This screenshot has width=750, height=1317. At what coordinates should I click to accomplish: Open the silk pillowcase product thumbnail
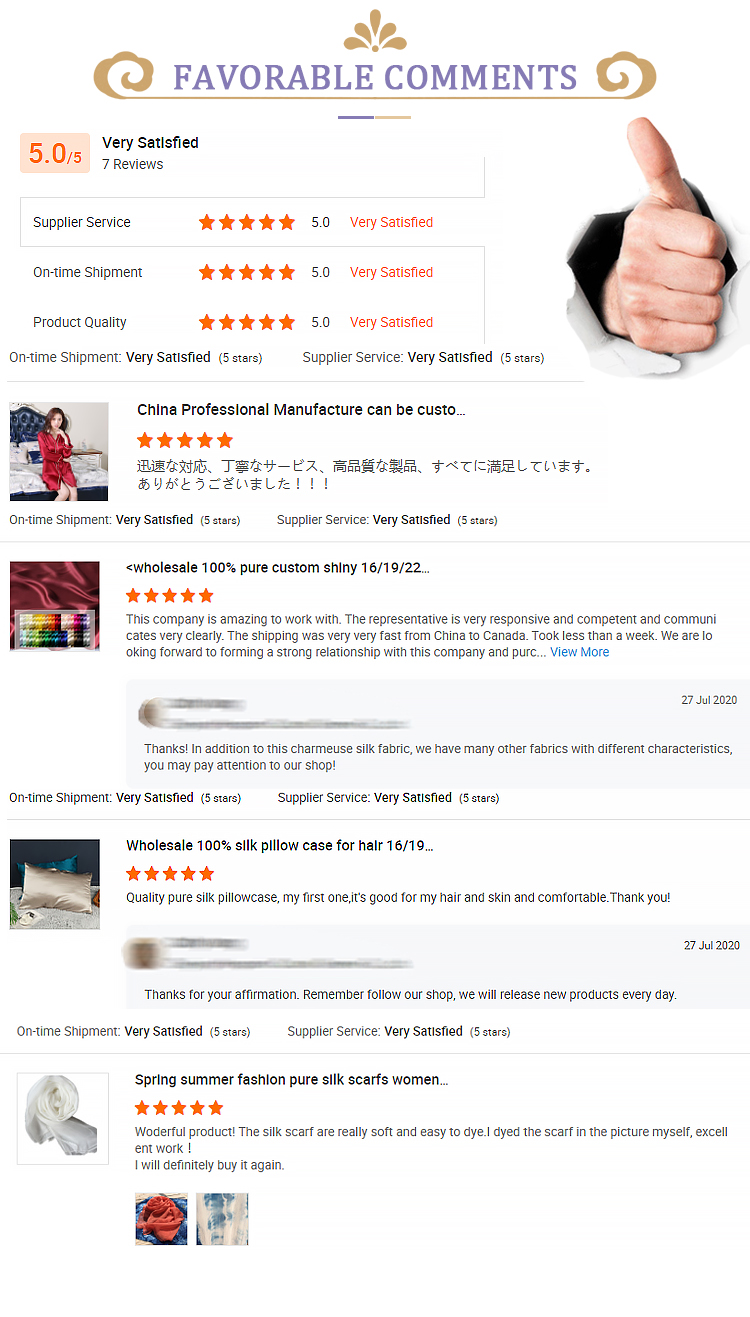coord(55,884)
